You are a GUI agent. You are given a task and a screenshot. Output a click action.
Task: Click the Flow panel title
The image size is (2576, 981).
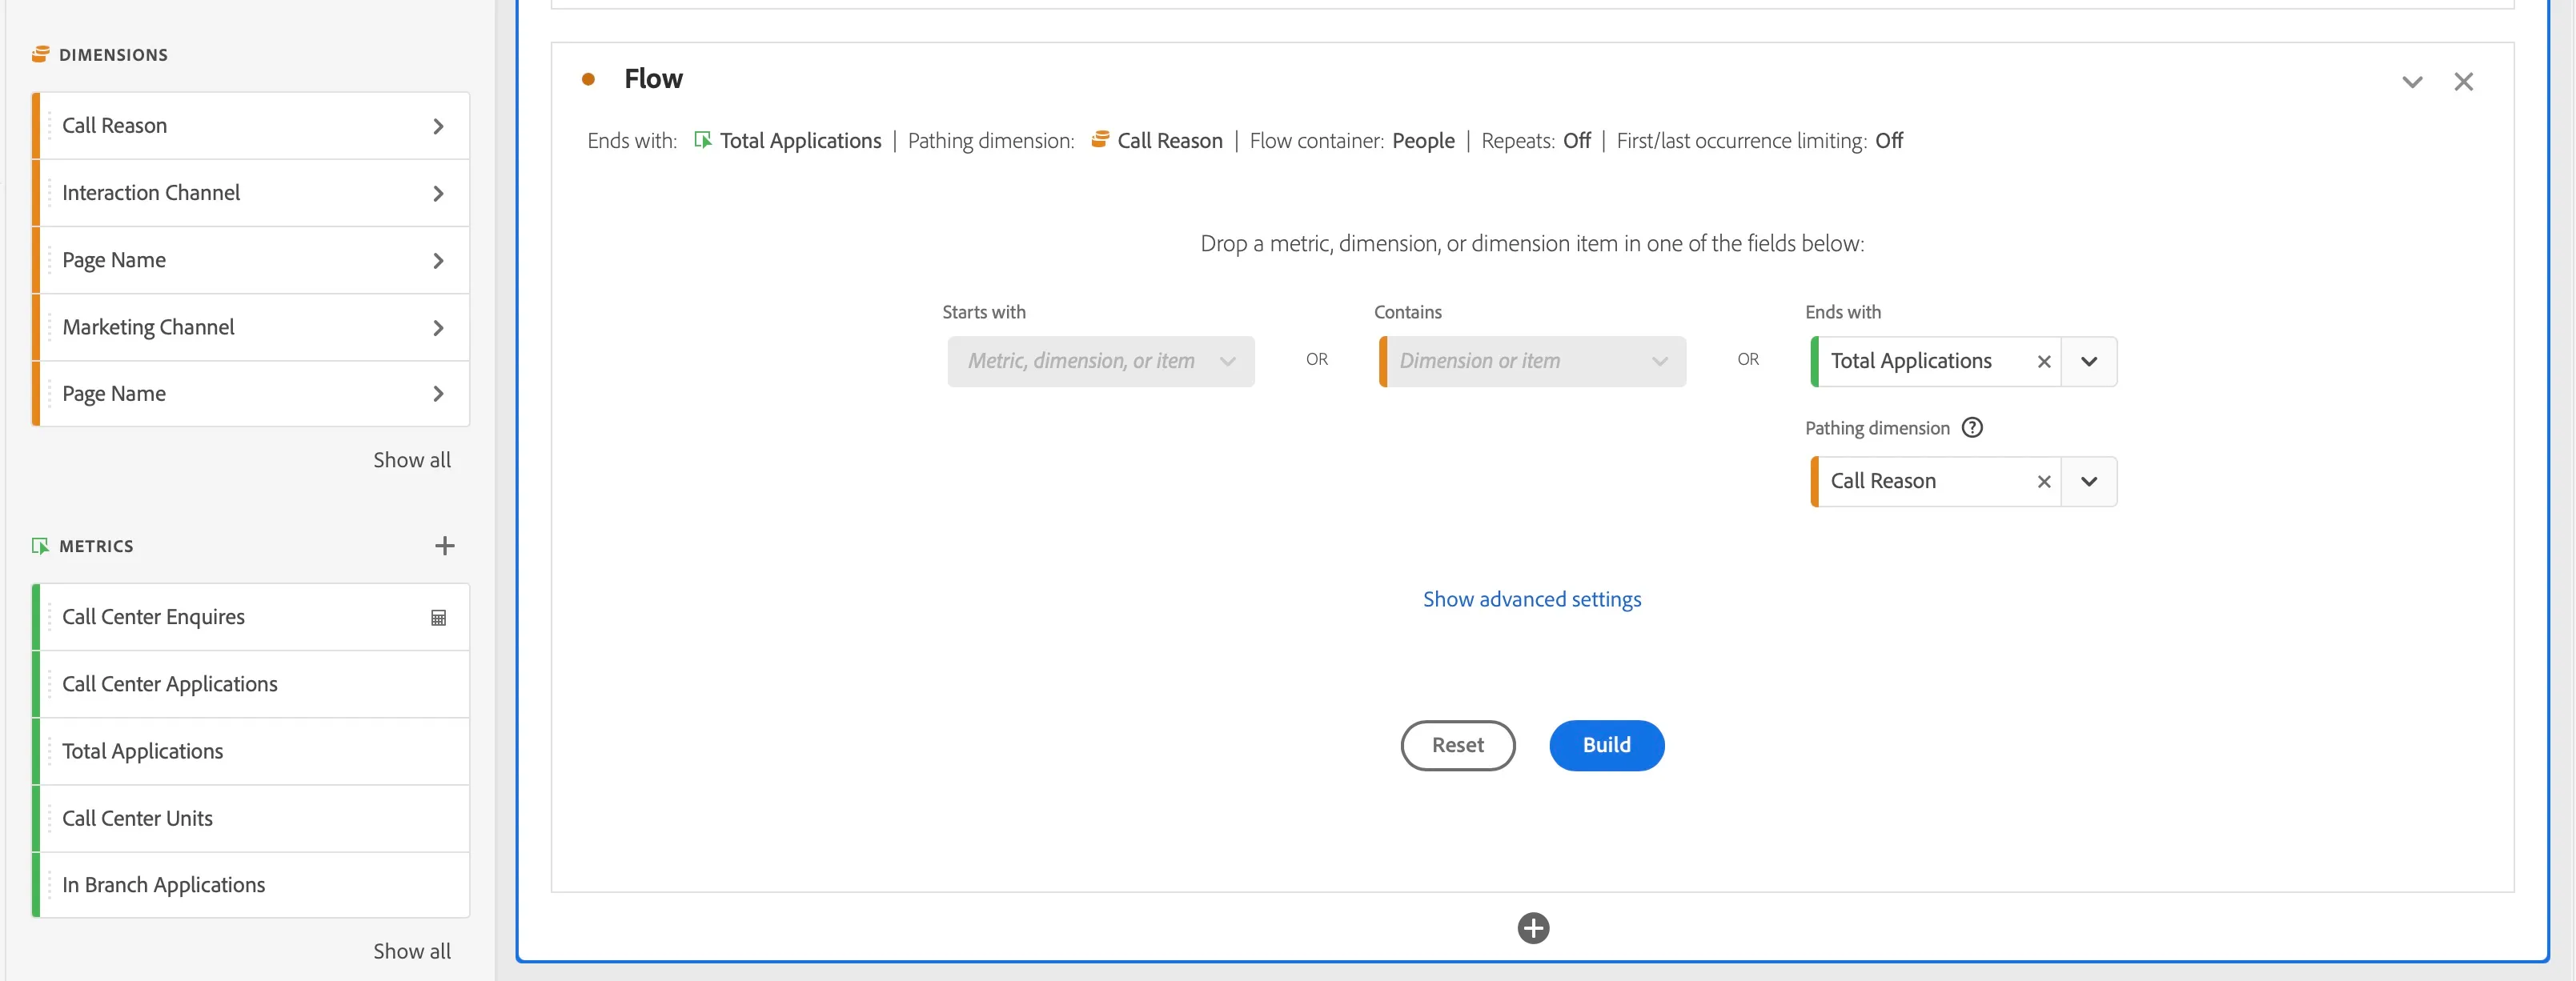point(653,79)
